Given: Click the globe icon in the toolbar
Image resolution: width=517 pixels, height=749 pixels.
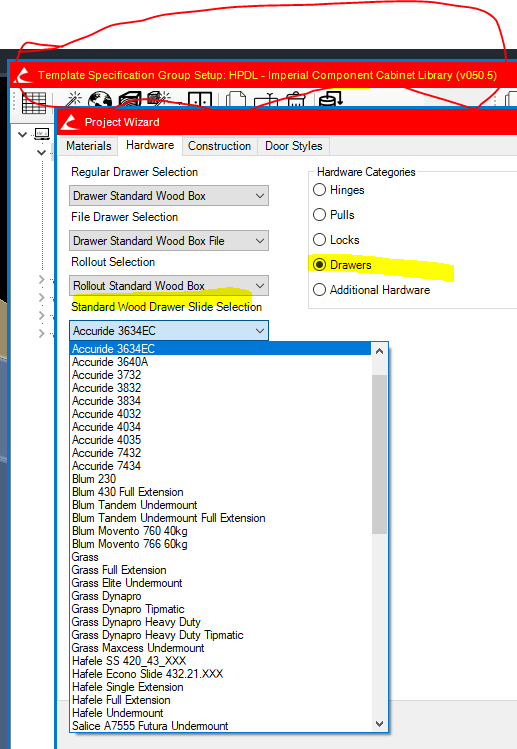Looking at the screenshot, I should (x=99, y=99).
